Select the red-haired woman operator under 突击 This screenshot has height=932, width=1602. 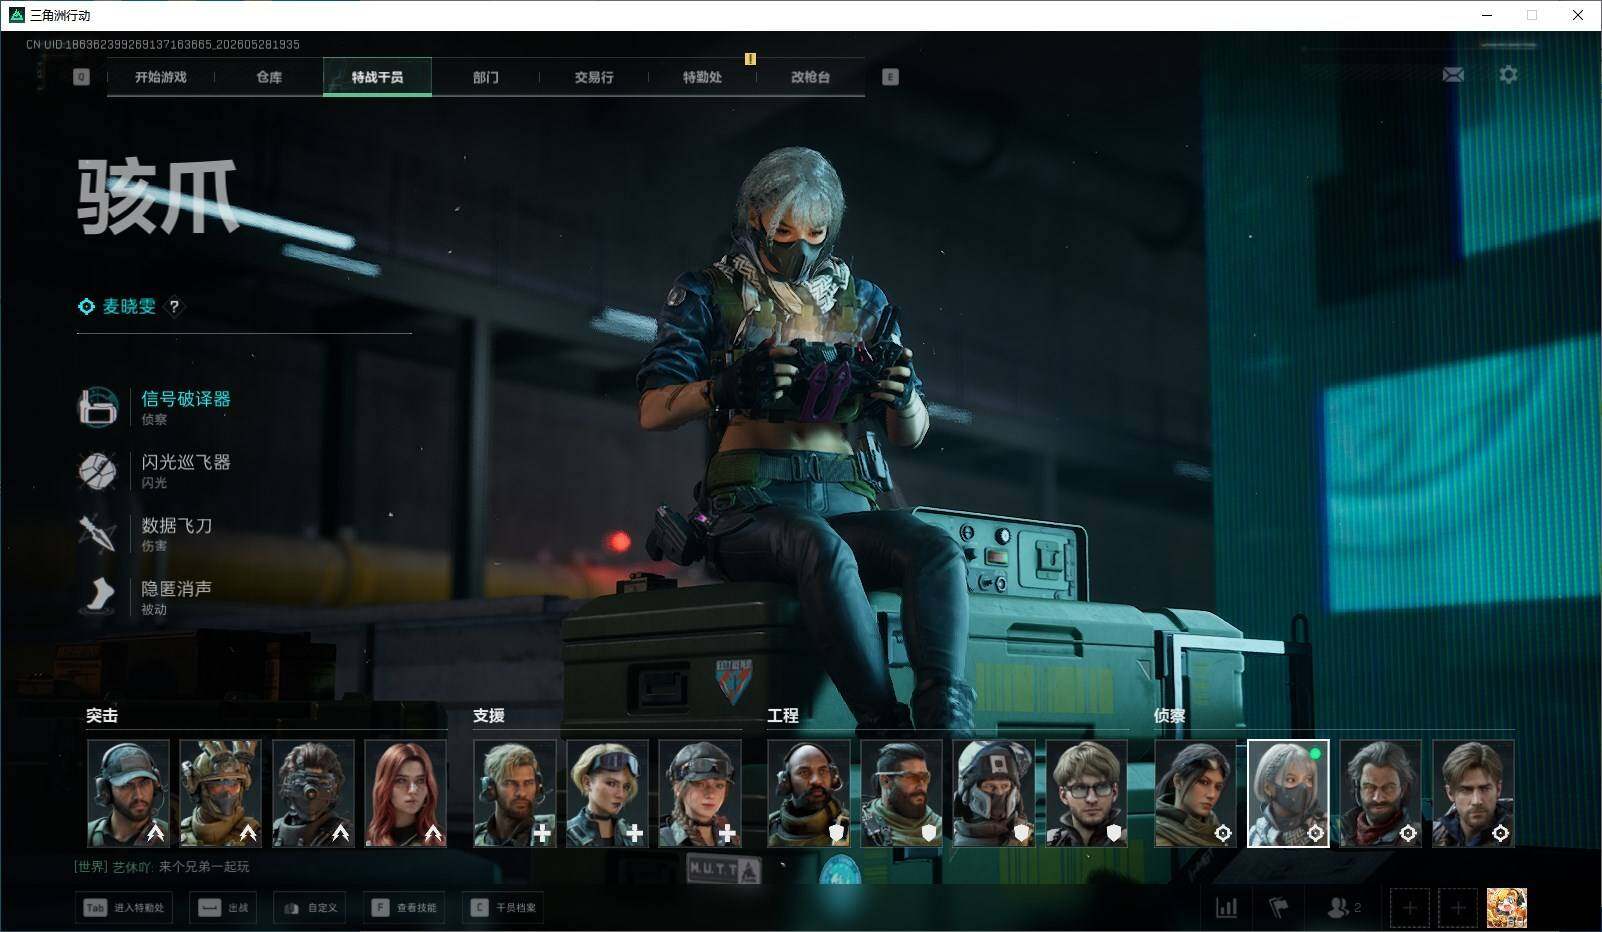tap(405, 793)
